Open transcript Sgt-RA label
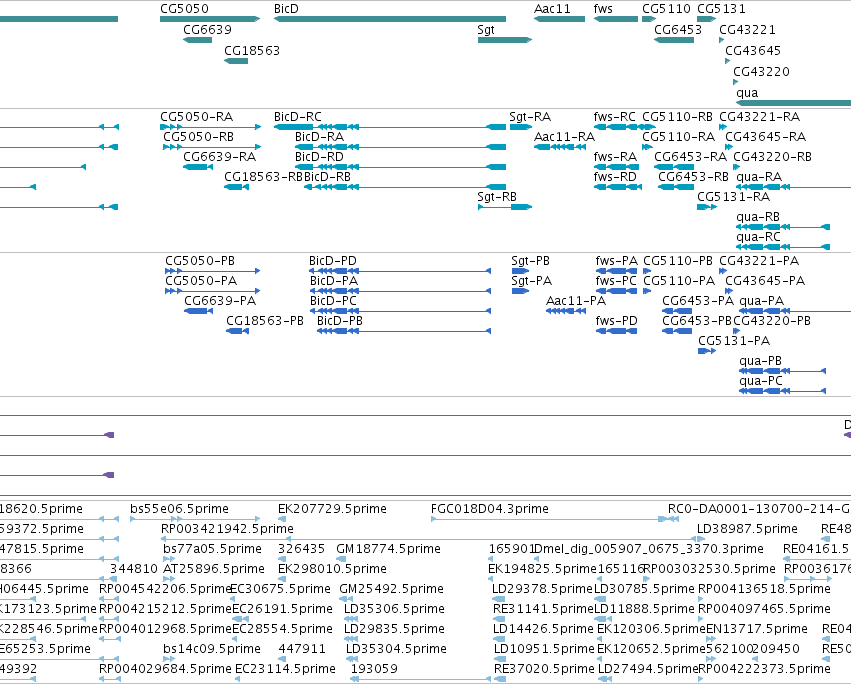The image size is (851, 684). point(530,117)
